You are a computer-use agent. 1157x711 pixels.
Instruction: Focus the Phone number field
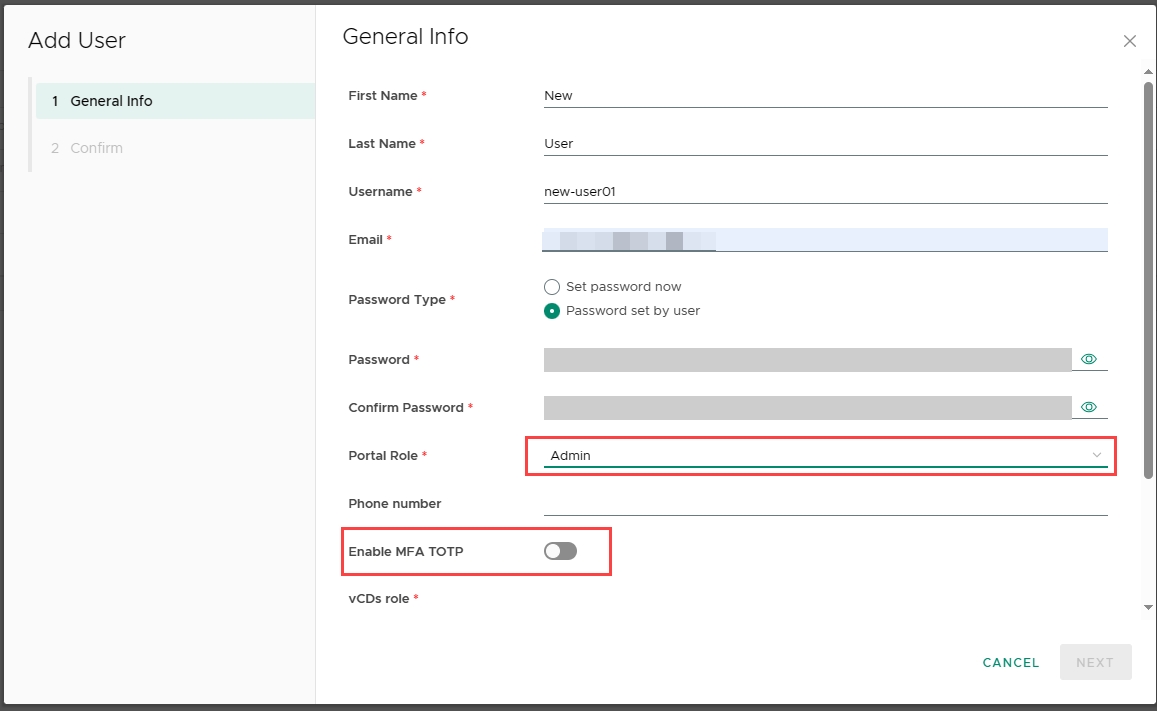[x=825, y=503]
